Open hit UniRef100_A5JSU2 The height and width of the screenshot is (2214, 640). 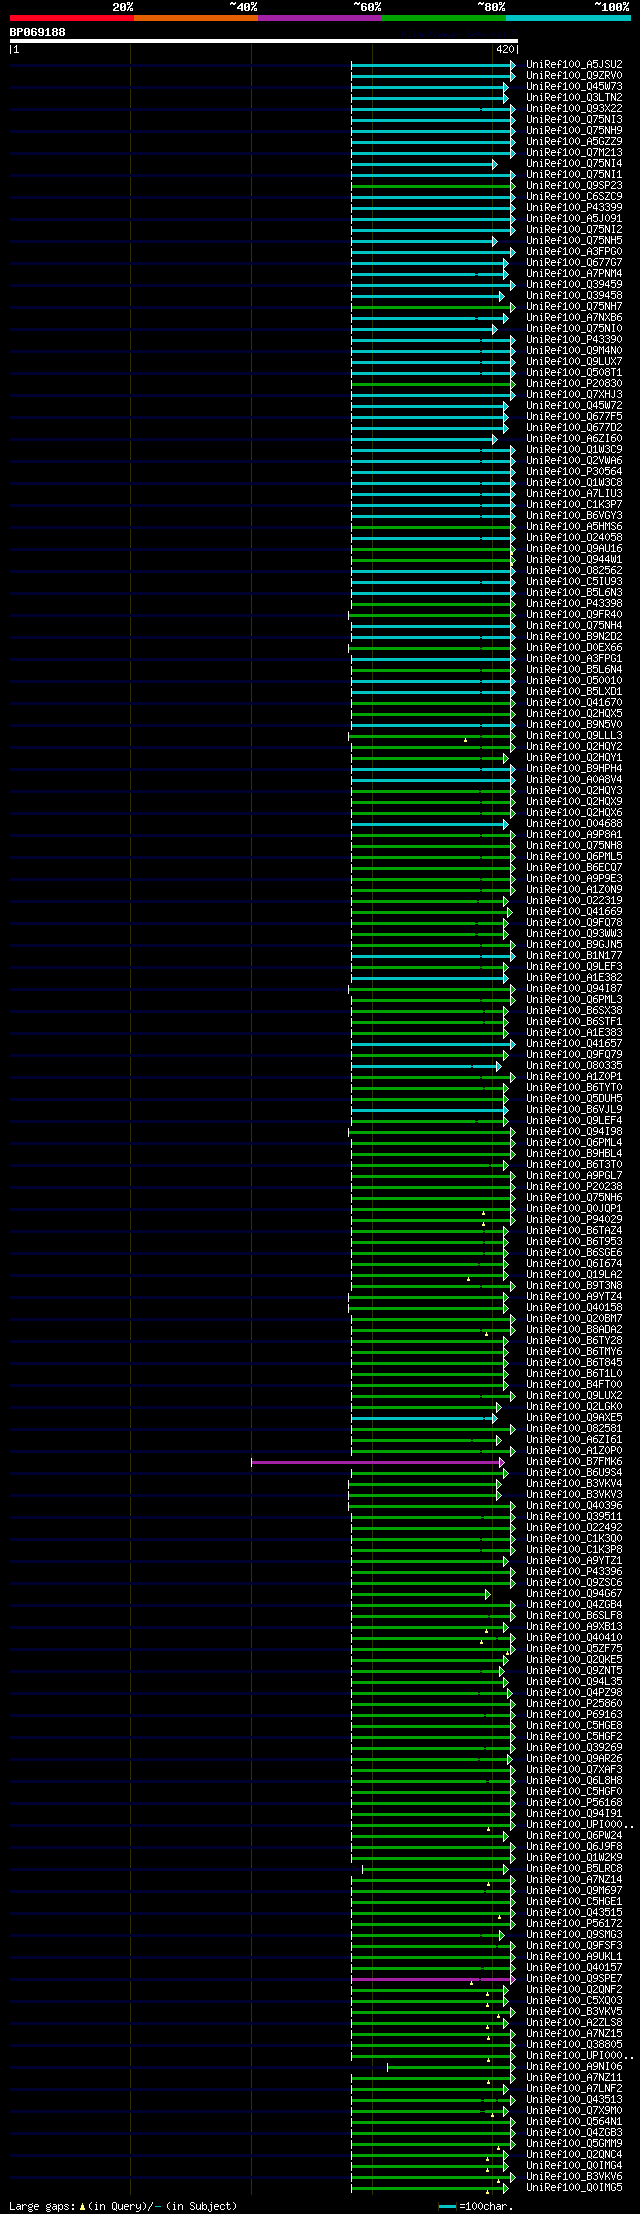(x=574, y=64)
